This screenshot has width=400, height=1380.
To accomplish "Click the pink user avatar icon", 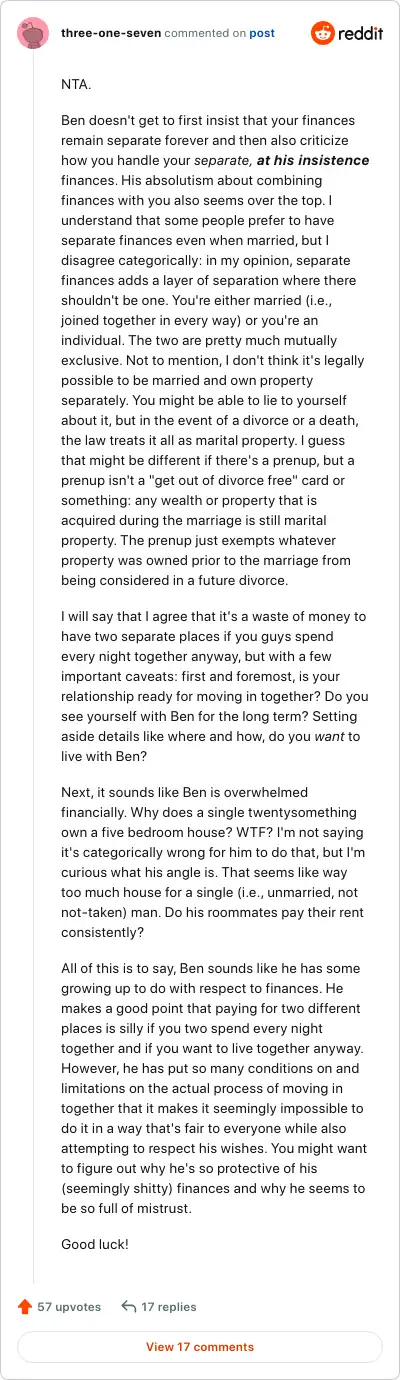I will coord(33,33).
